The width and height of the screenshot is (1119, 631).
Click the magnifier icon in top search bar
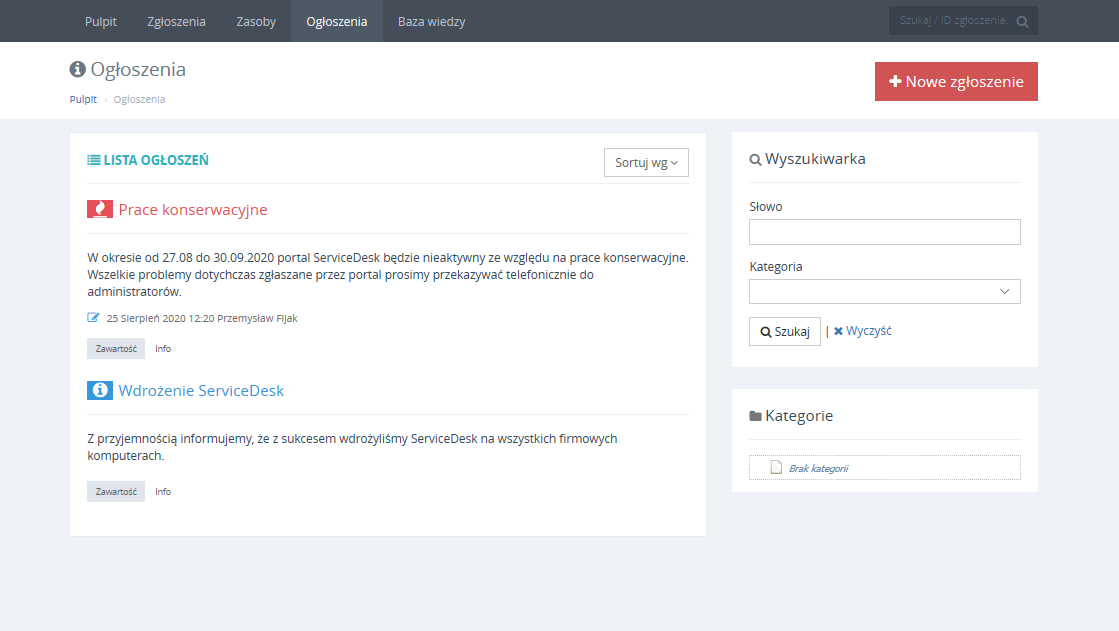coord(1022,21)
